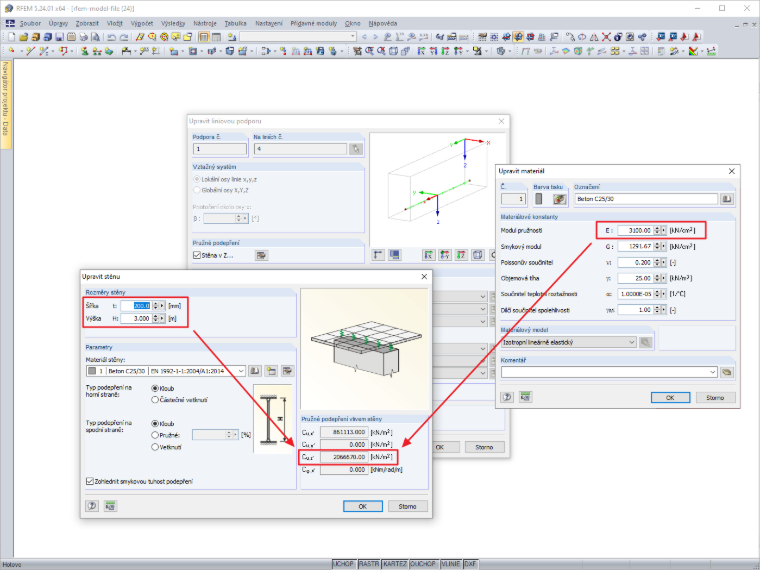Click comment picker icon beside Komentář field
This screenshot has height=570, width=760.
(727, 372)
